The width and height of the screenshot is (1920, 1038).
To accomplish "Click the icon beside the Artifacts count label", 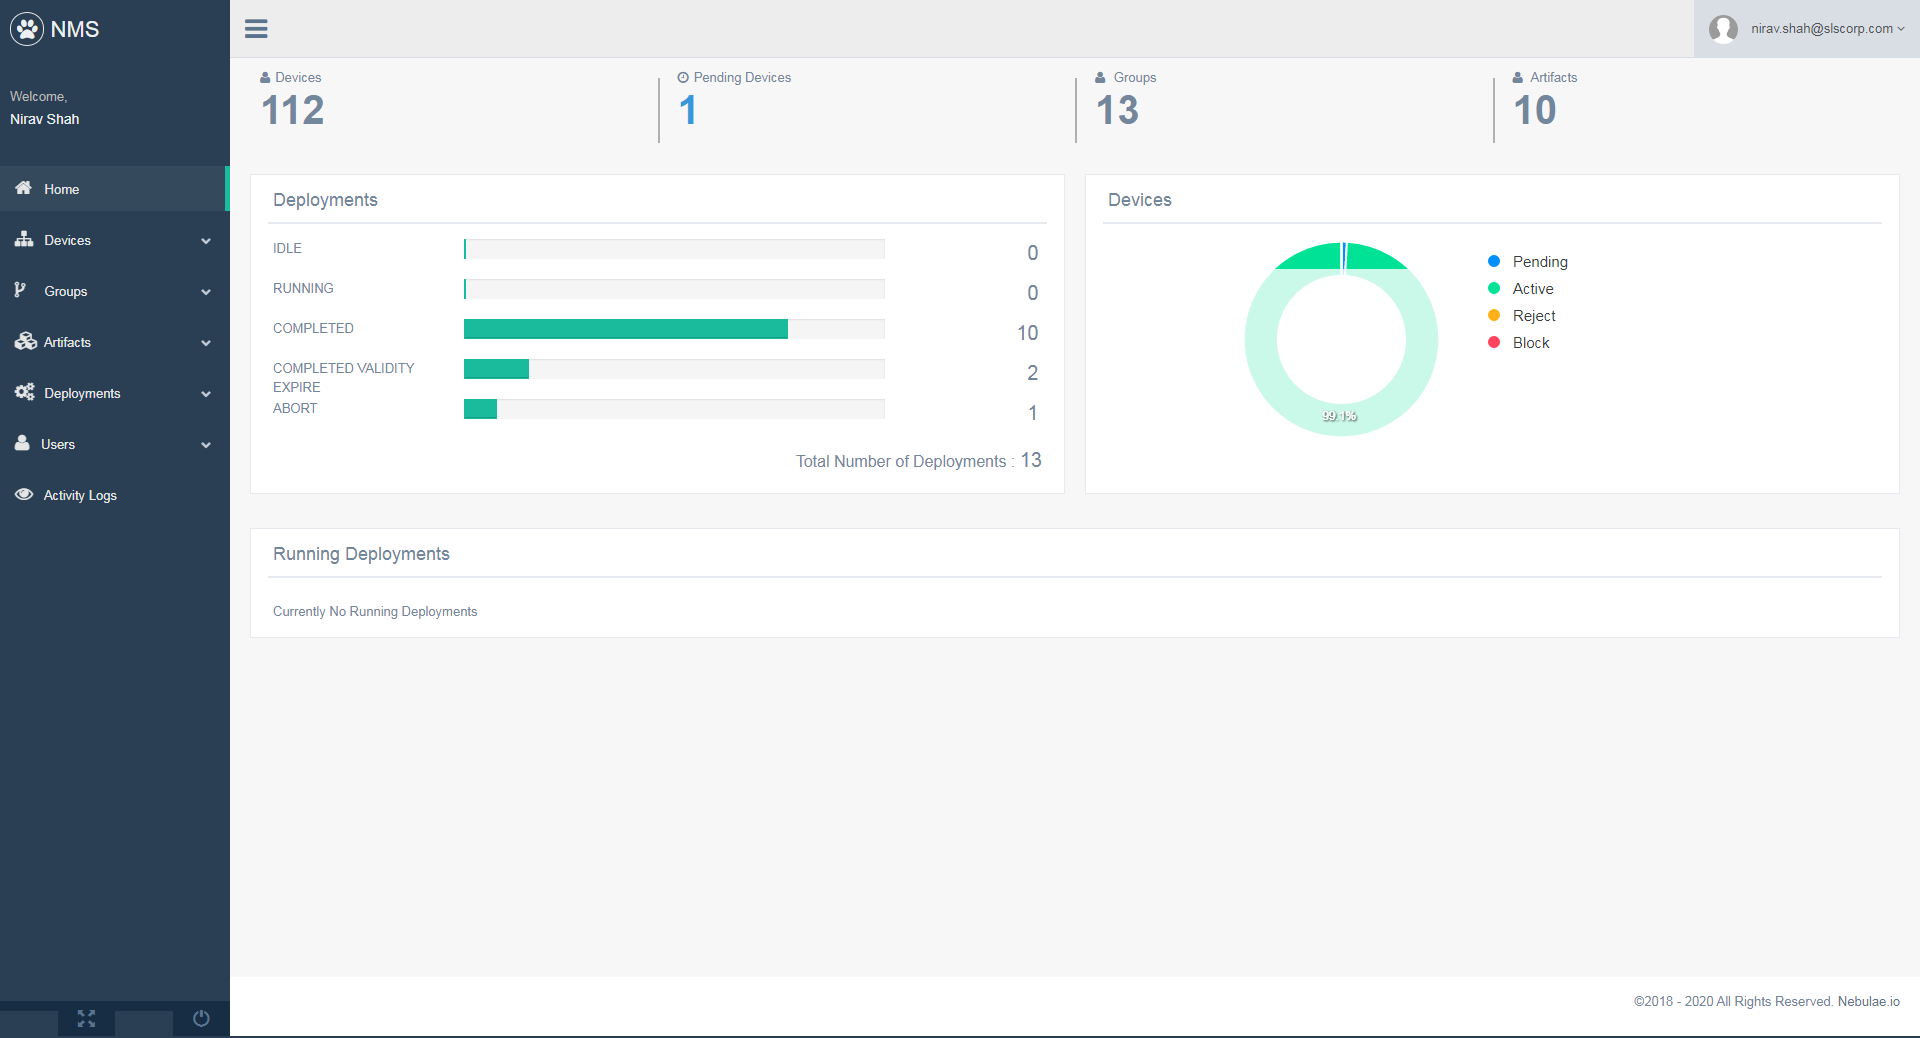I will pos(1517,77).
